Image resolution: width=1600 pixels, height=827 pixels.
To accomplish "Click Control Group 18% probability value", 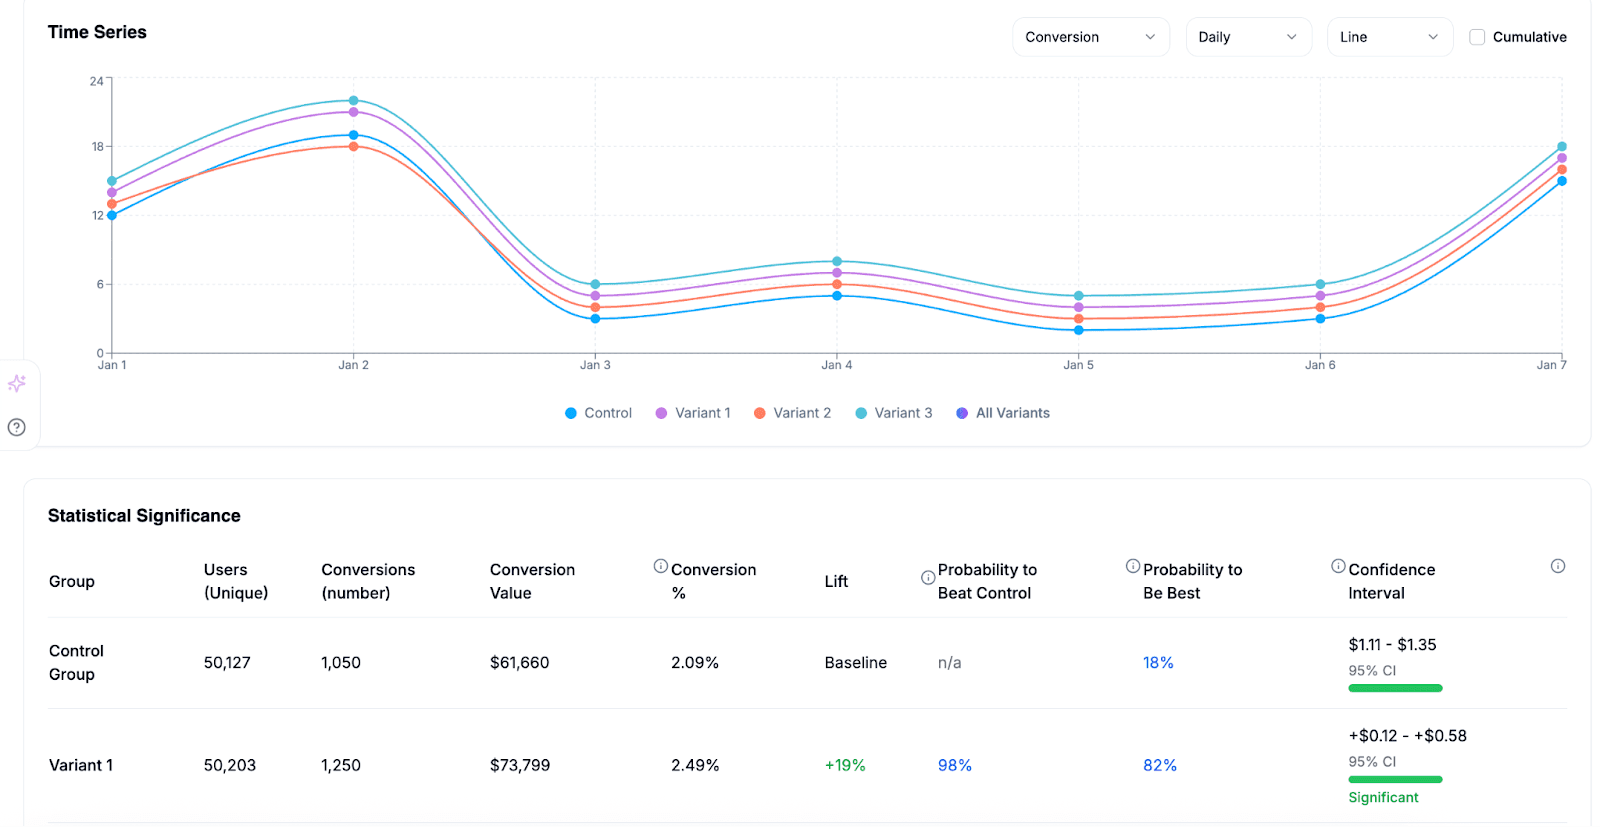I will tap(1158, 663).
